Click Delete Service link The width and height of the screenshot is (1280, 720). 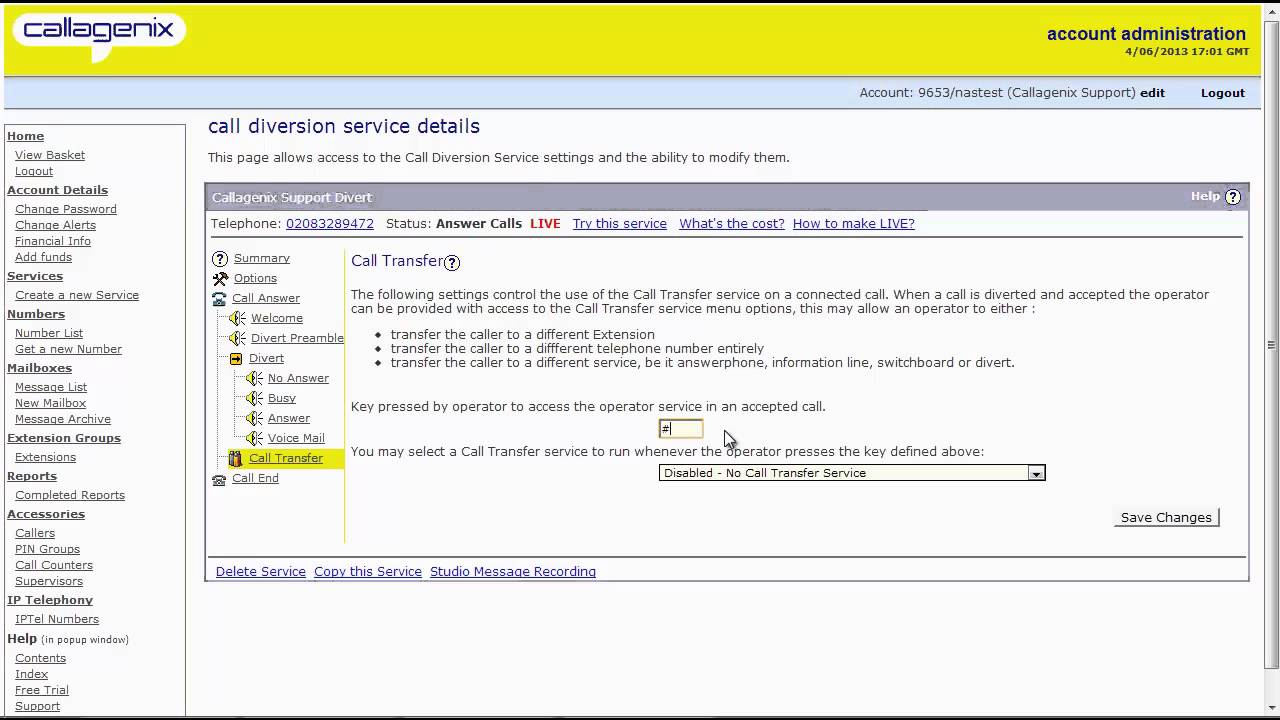261,572
